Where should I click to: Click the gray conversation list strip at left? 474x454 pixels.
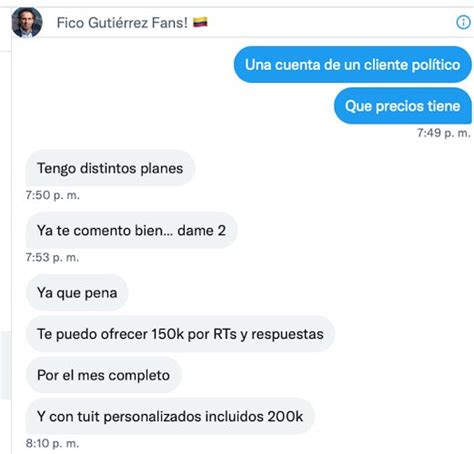5,365
